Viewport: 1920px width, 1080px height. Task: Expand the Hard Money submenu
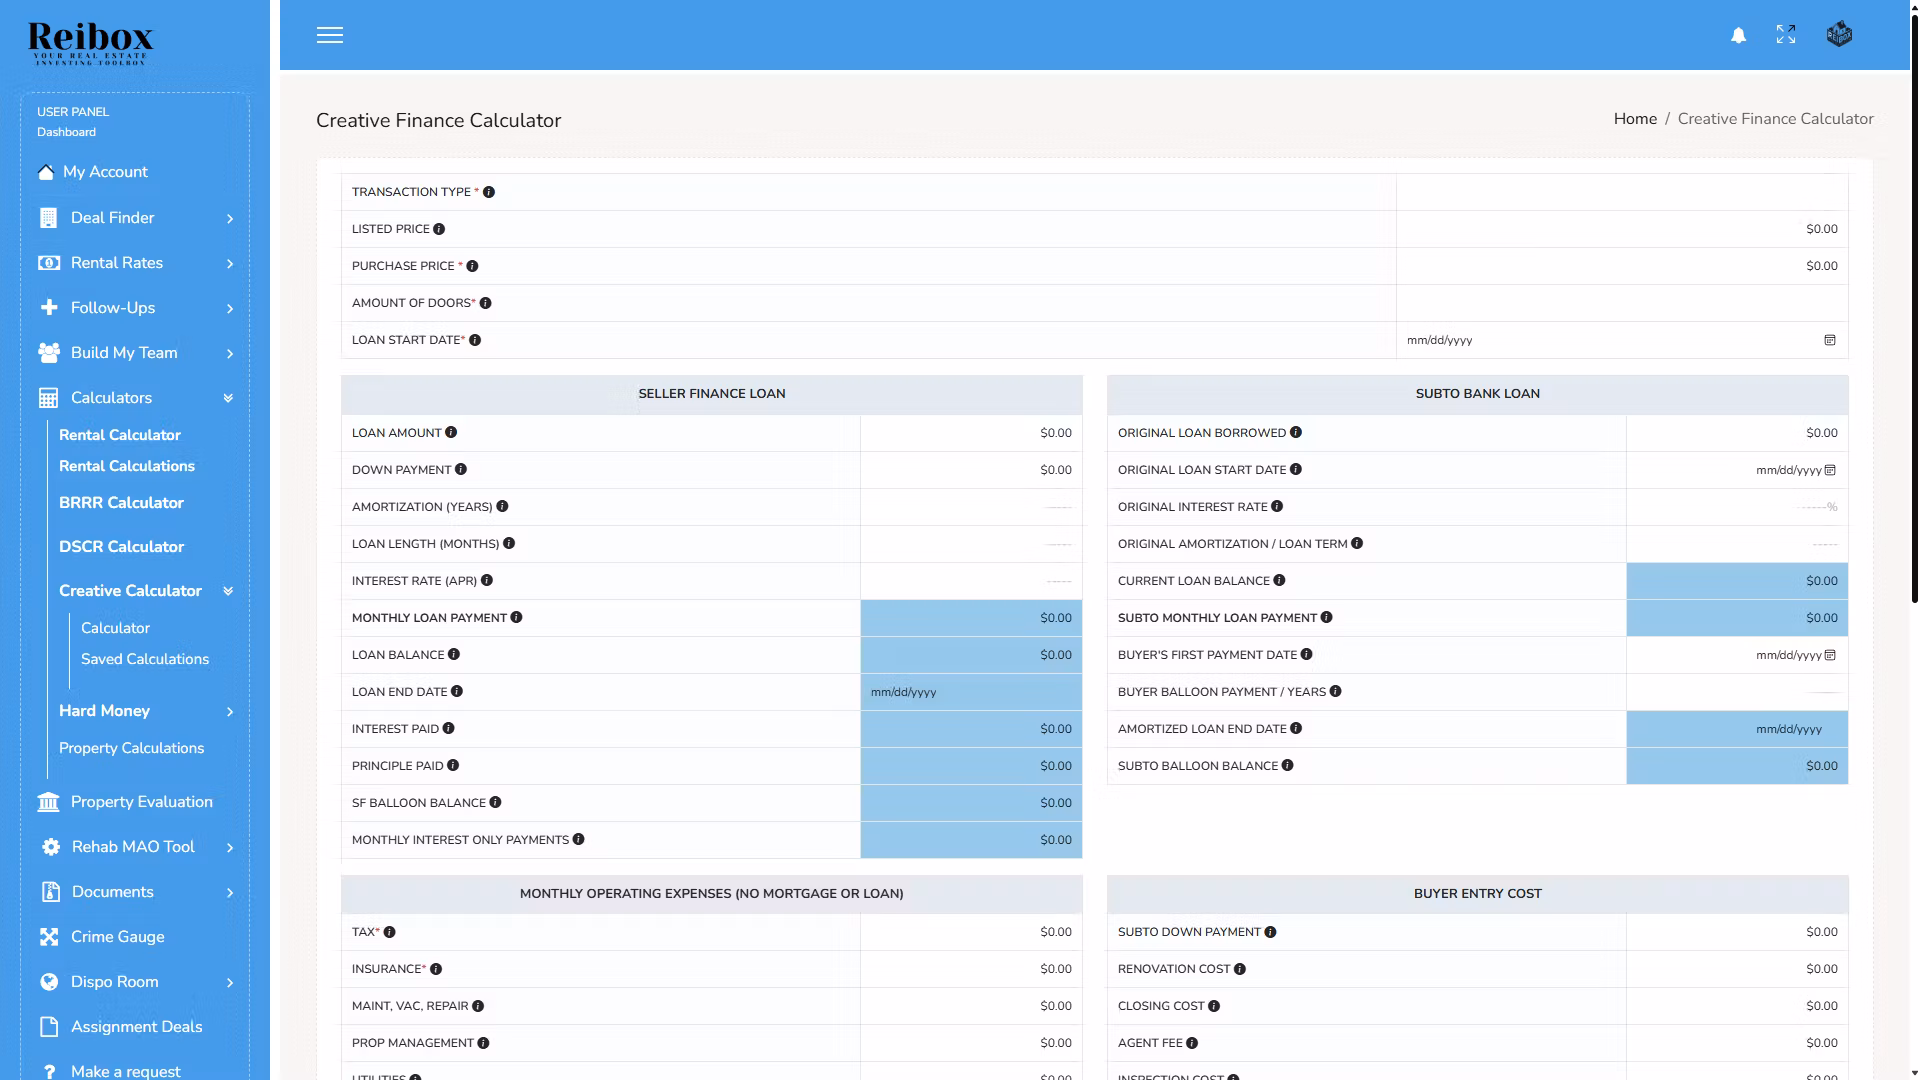(229, 711)
